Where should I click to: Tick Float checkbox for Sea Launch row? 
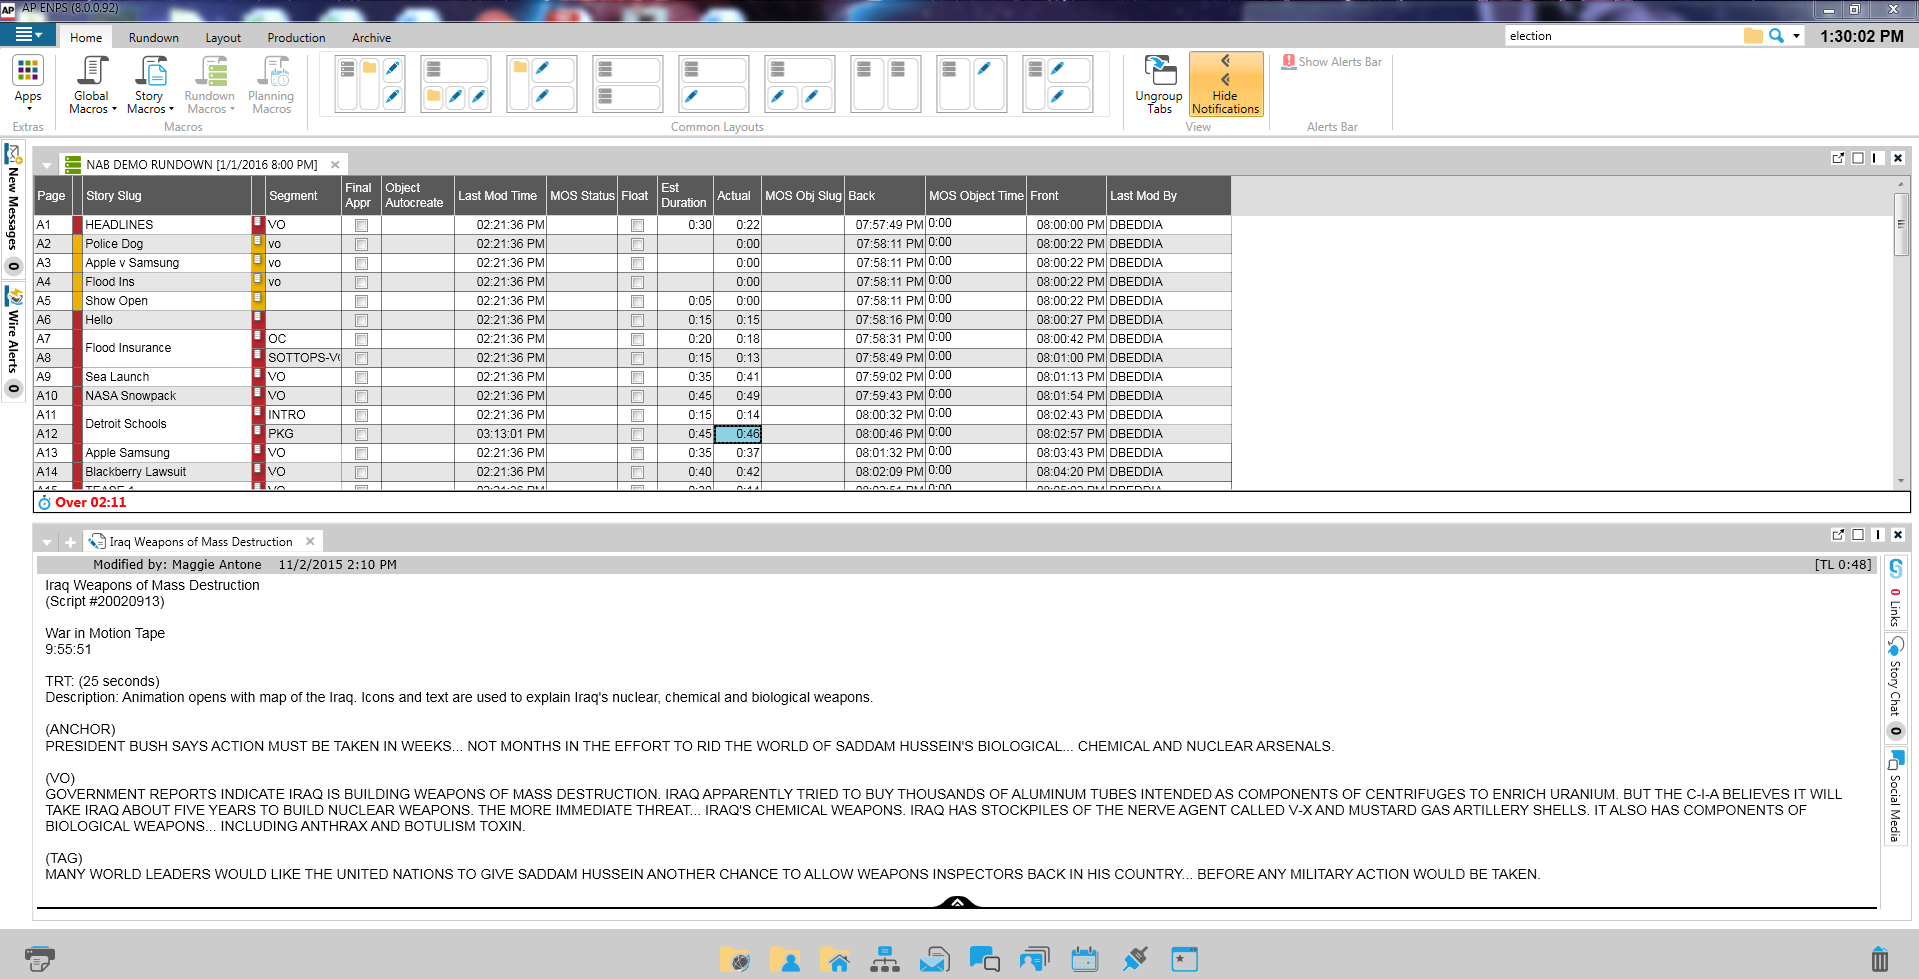pos(637,378)
